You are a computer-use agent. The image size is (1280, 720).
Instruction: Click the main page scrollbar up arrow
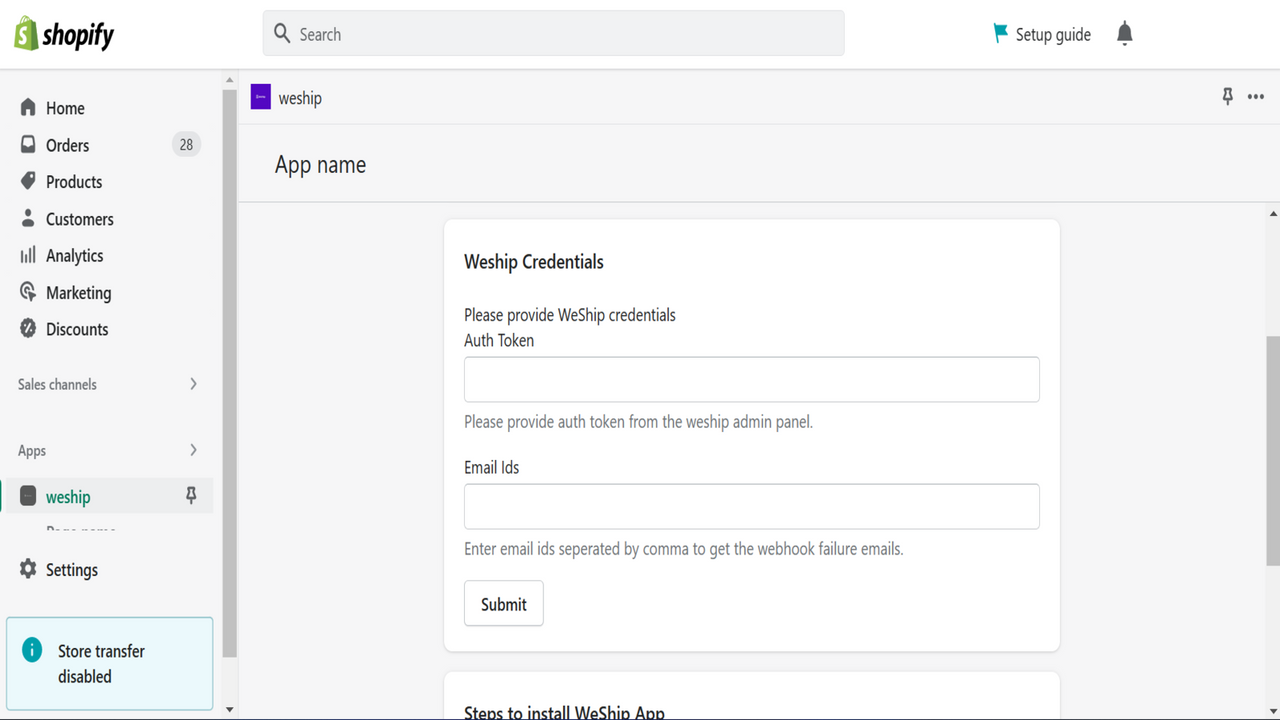click(1273, 214)
